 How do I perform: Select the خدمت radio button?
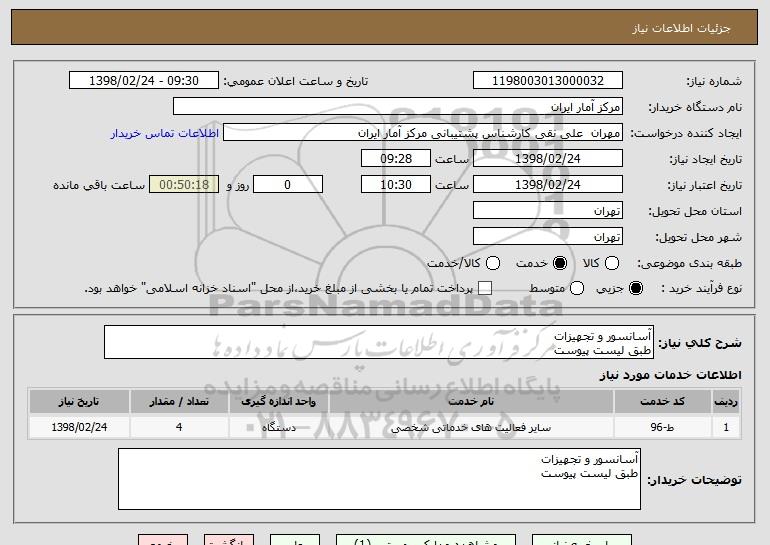[560, 264]
